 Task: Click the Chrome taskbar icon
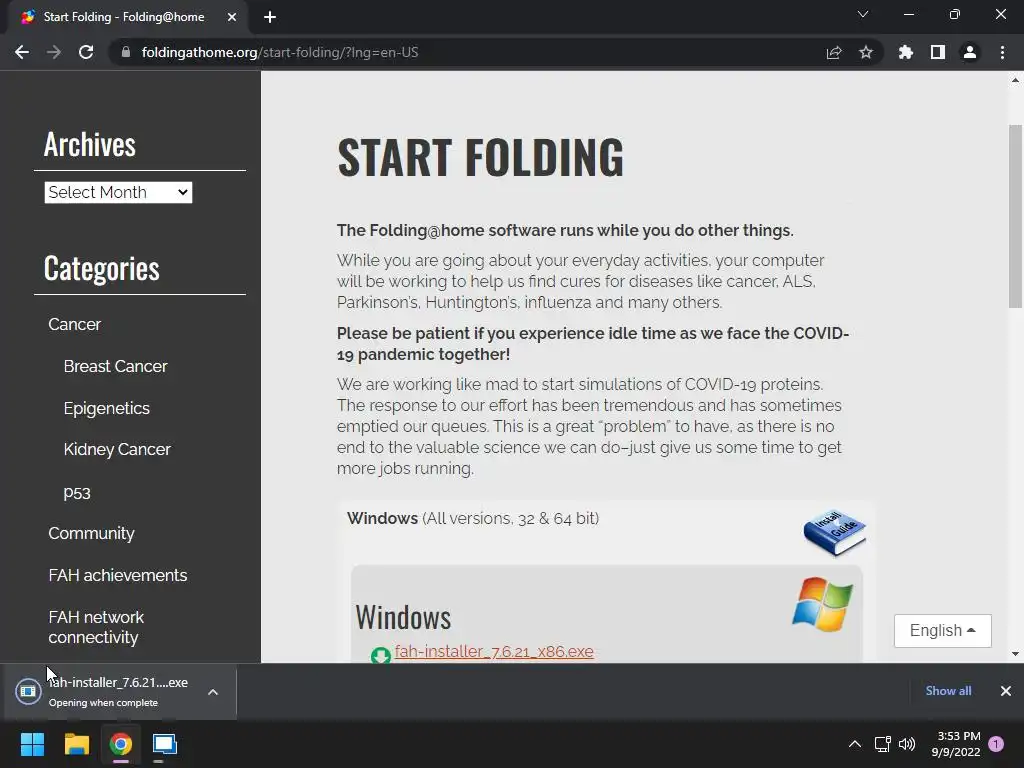point(121,744)
